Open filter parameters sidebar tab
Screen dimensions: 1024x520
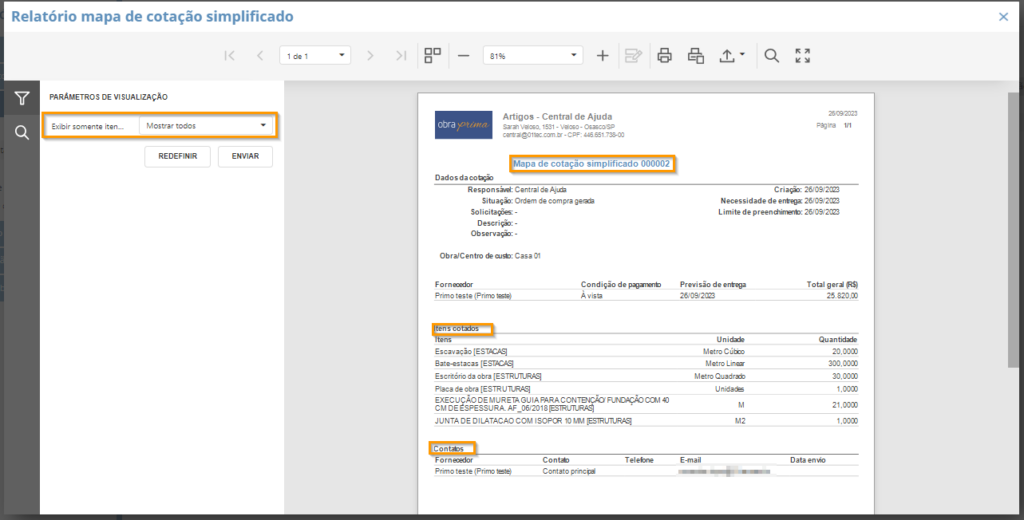pos(22,99)
